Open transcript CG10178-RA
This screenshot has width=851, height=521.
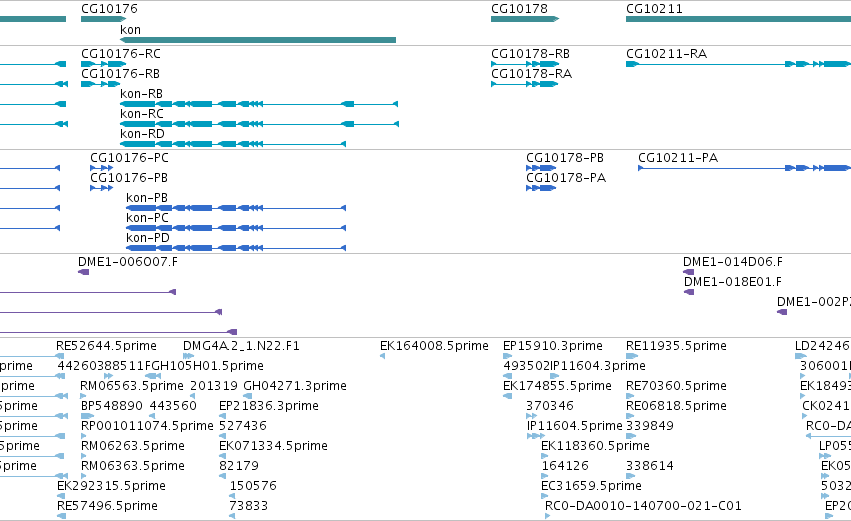click(531, 74)
